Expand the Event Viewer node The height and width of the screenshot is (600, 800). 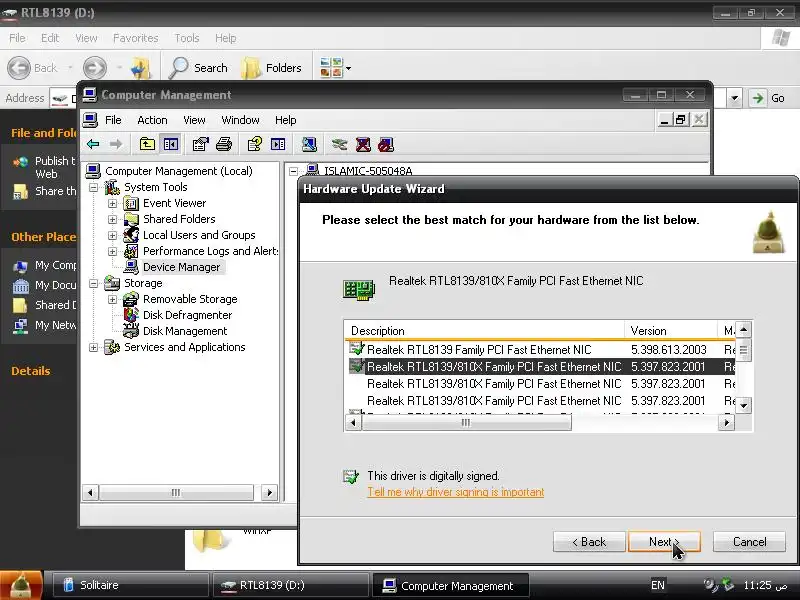112,203
